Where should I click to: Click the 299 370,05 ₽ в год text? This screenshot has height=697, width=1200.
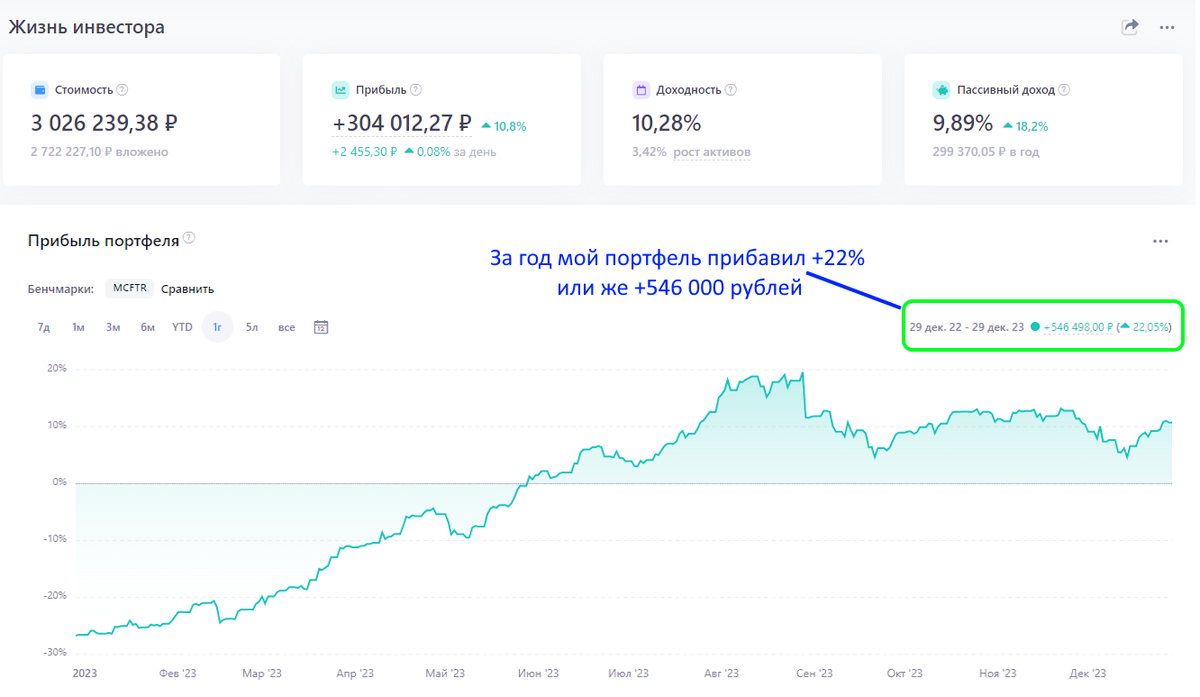(x=985, y=152)
